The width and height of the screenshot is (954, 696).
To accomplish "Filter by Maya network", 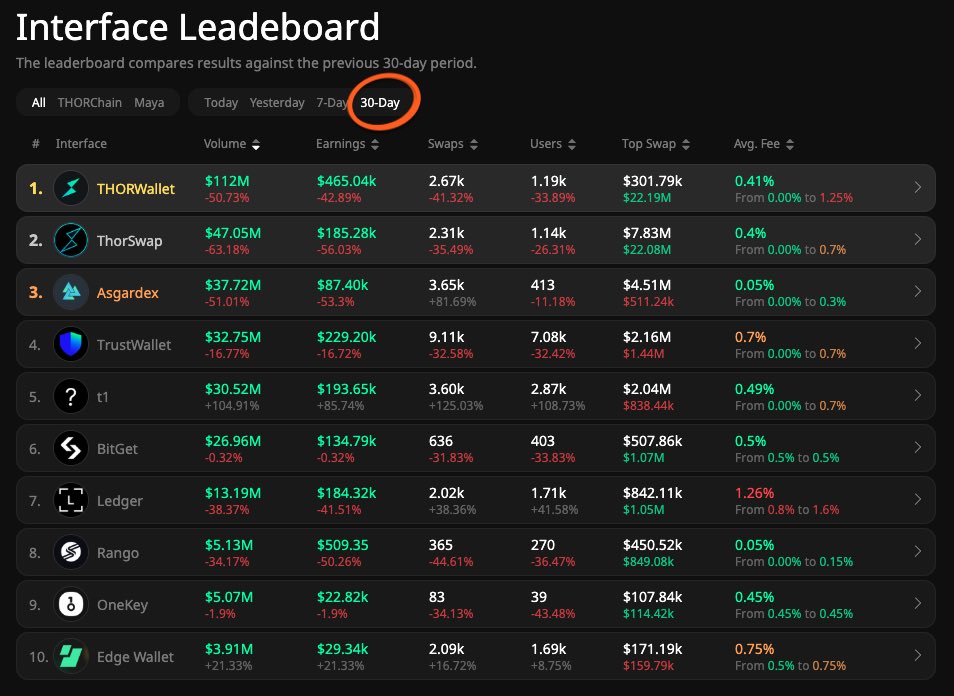I will (x=149, y=103).
